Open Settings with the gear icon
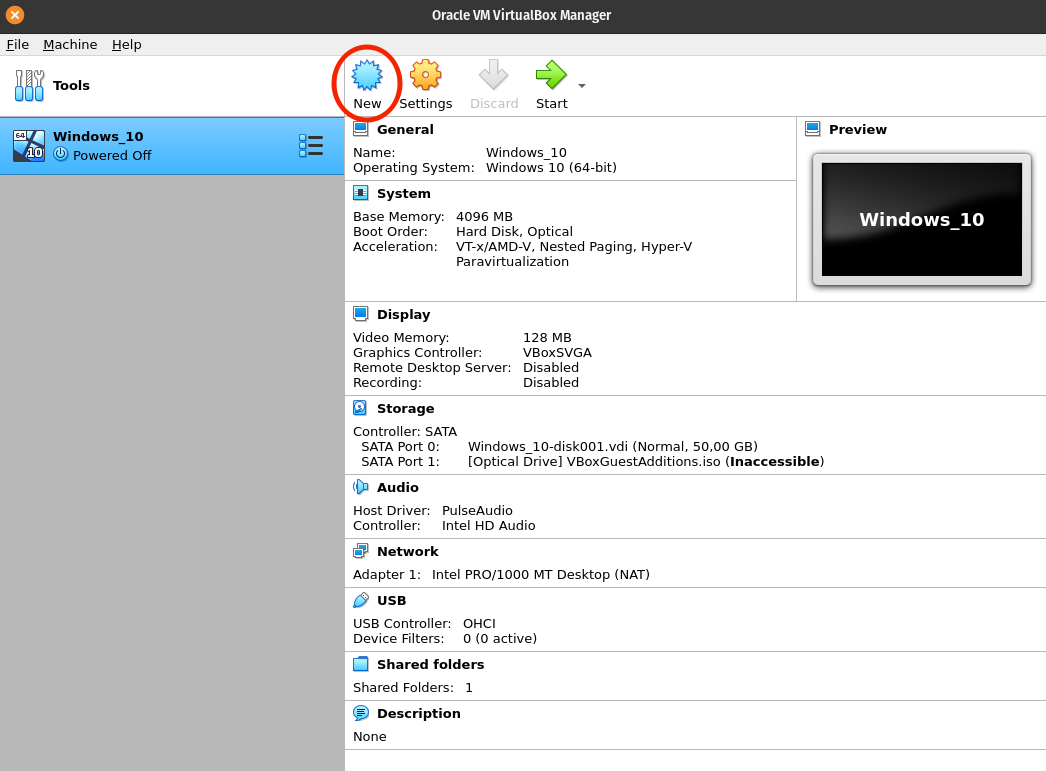Image resolution: width=1046 pixels, height=771 pixels. [425, 76]
